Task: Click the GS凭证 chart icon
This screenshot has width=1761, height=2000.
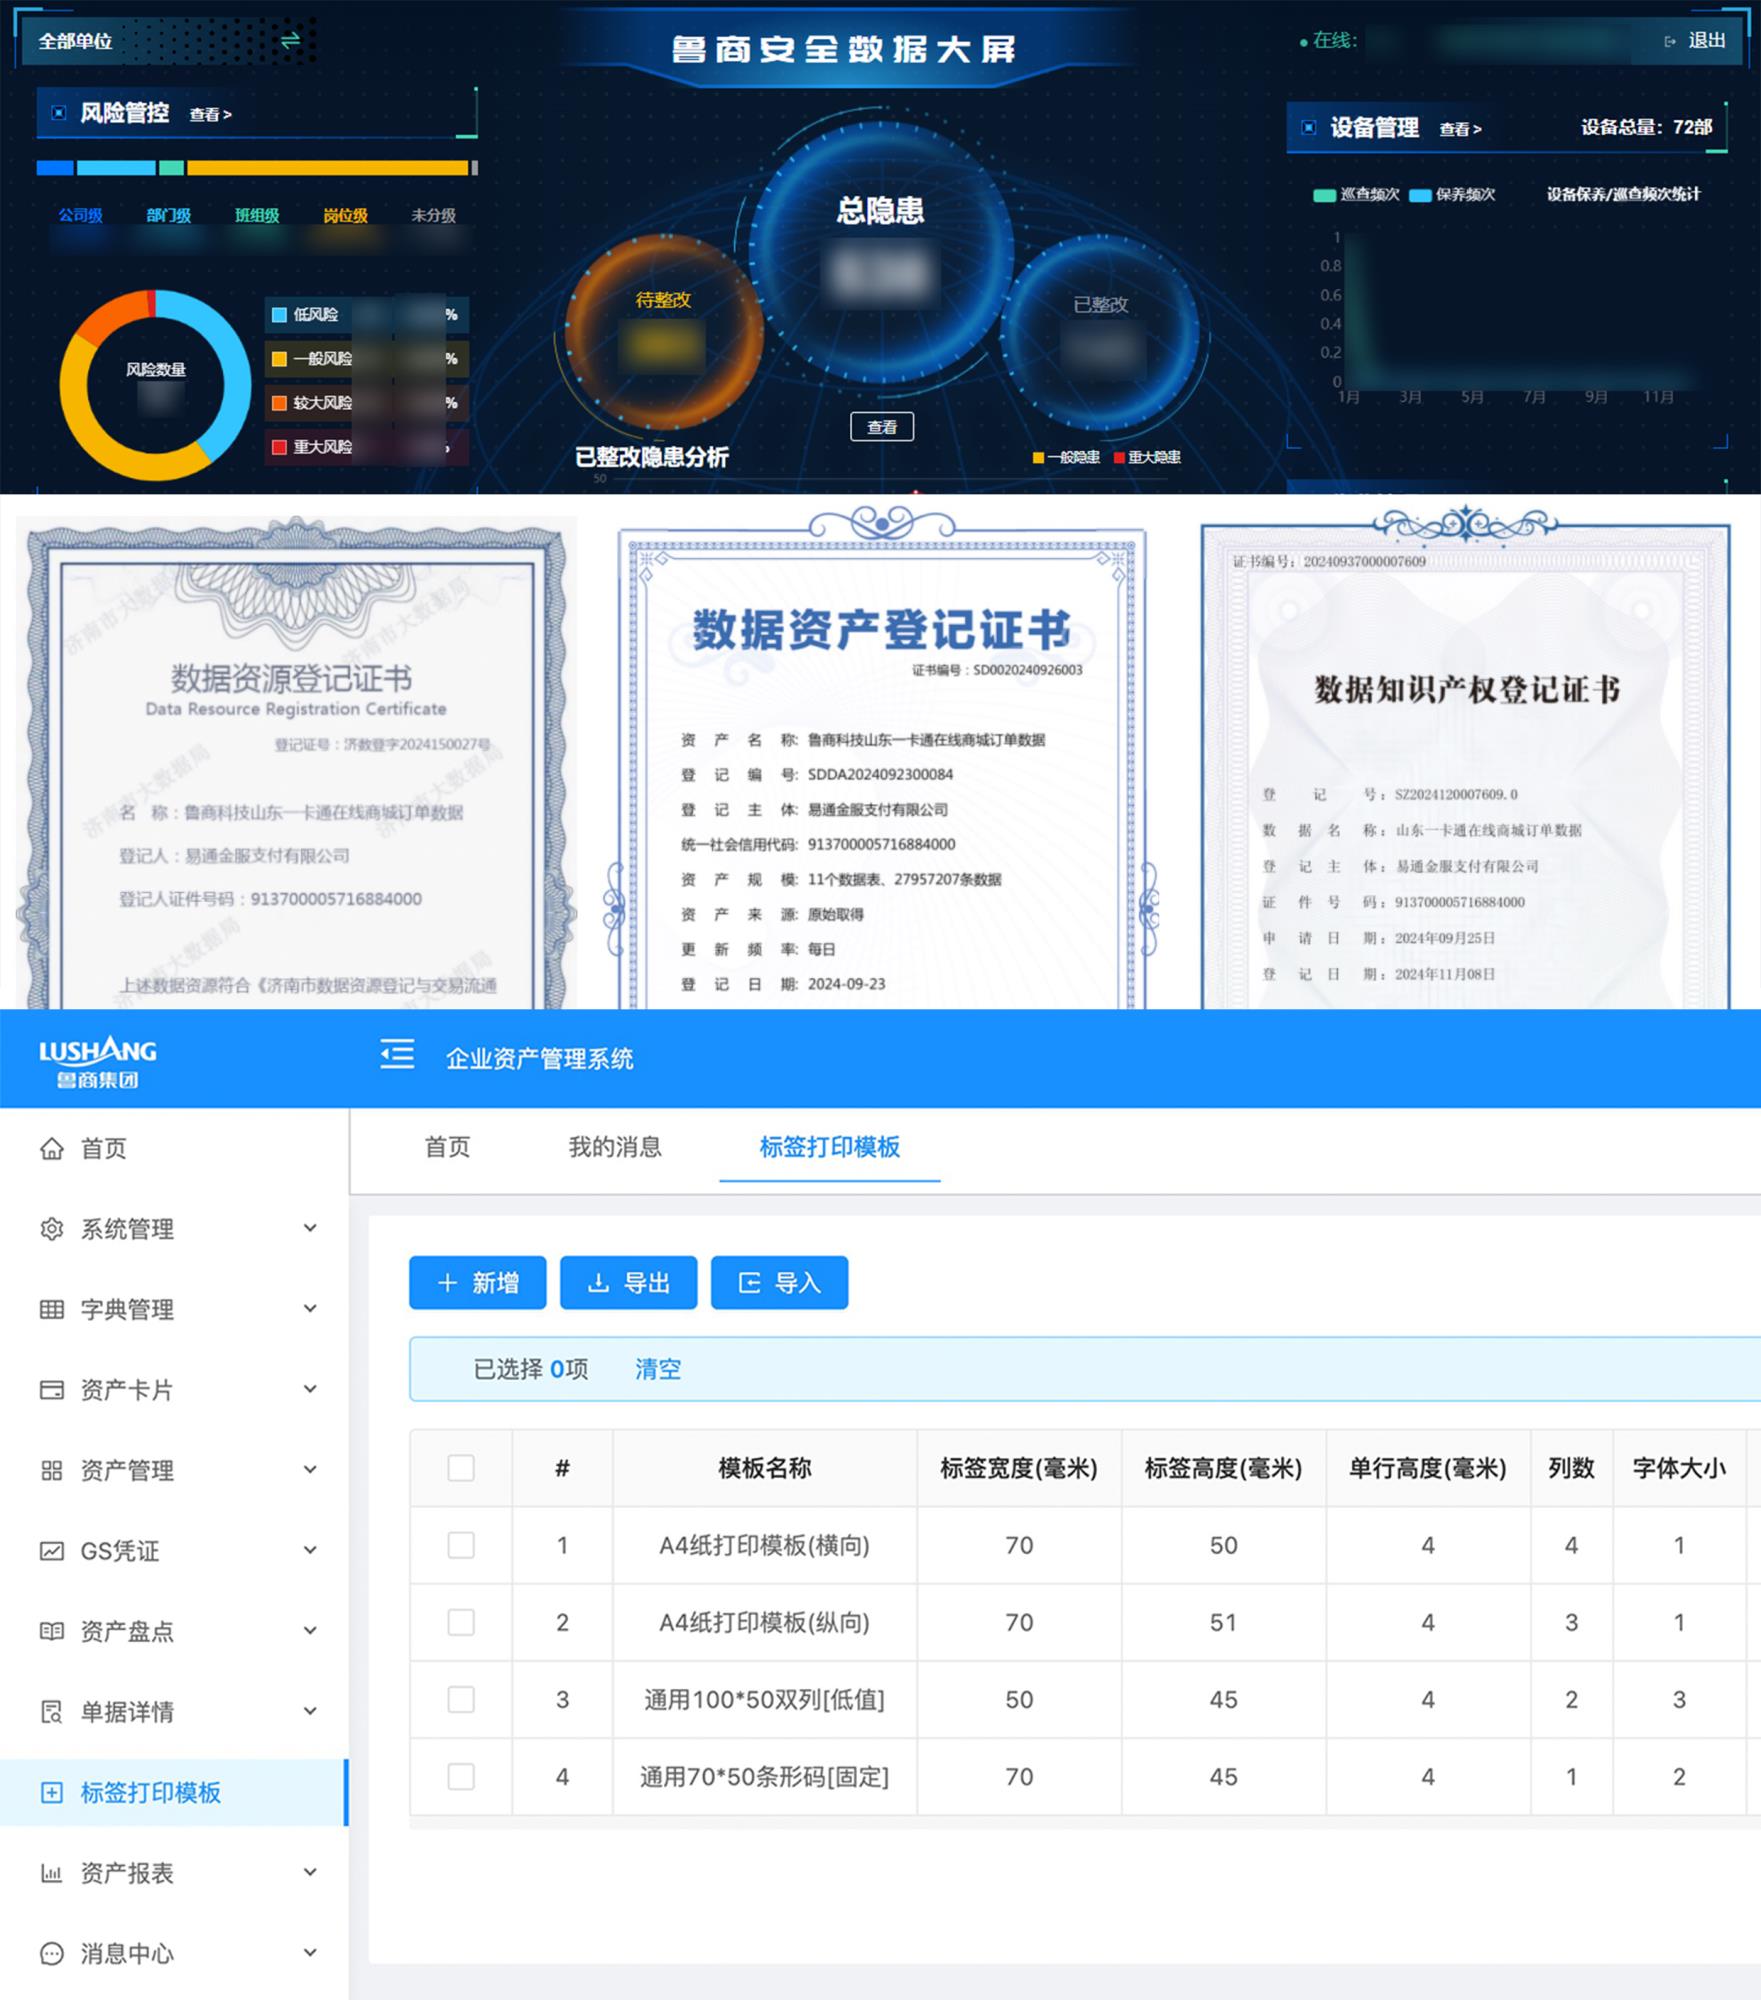Action: coord(52,1551)
